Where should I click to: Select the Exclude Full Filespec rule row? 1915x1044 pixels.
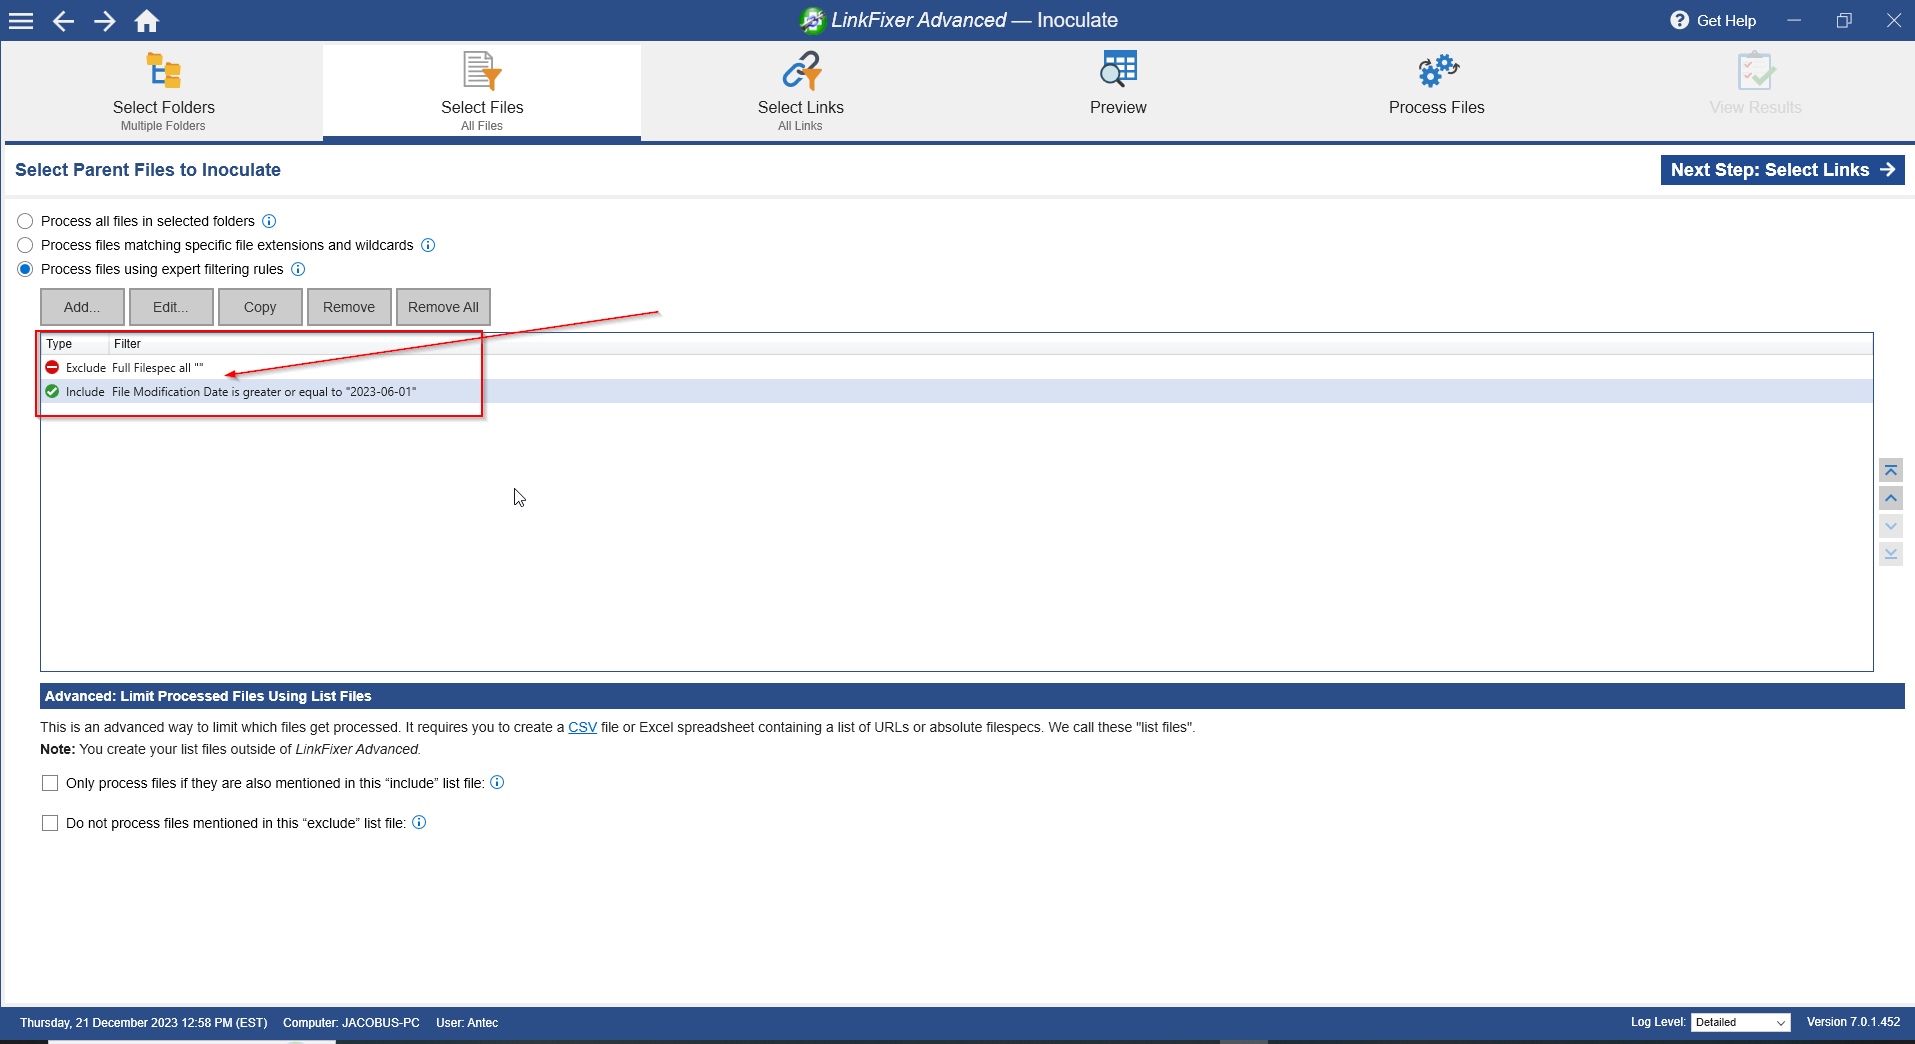pyautogui.click(x=956, y=367)
